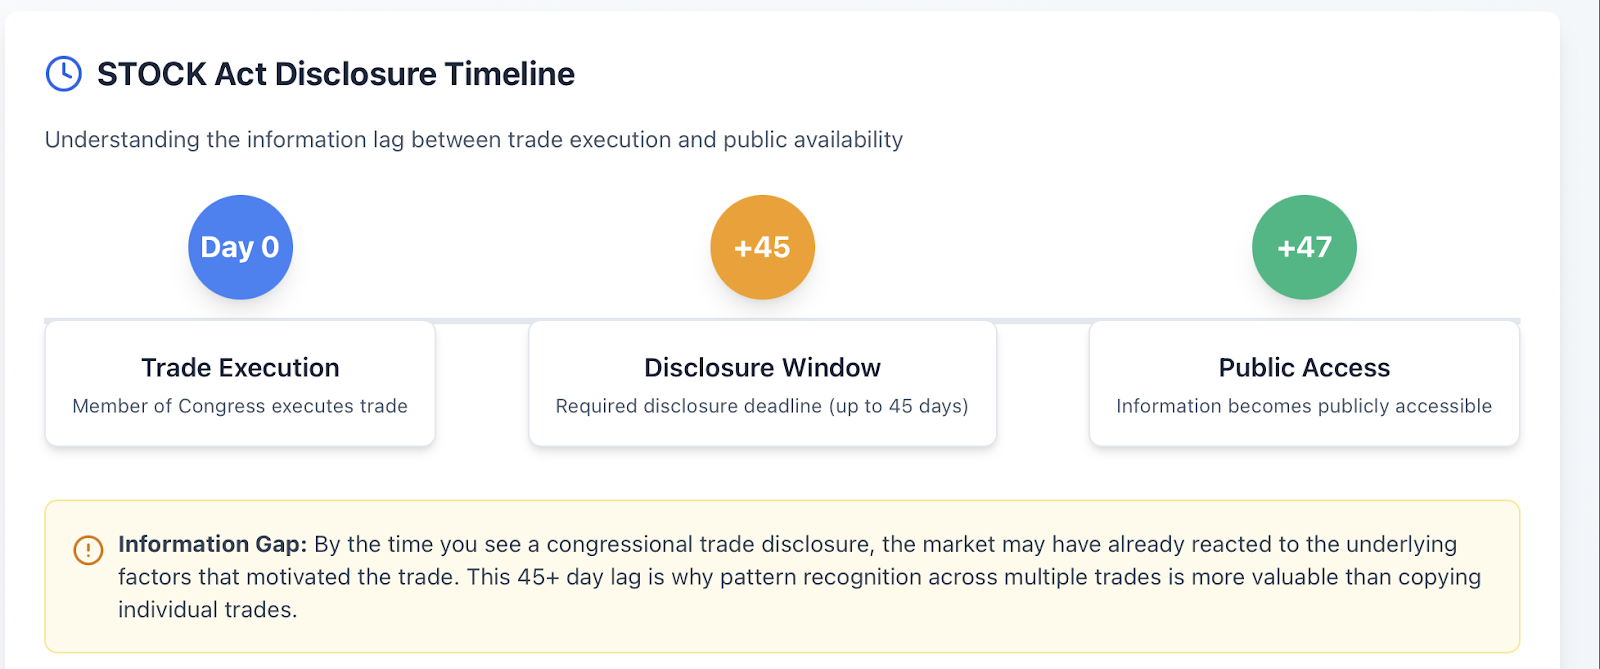Select the orange +45 circle marker
Image resolution: width=1600 pixels, height=669 pixels.
pyautogui.click(x=762, y=247)
